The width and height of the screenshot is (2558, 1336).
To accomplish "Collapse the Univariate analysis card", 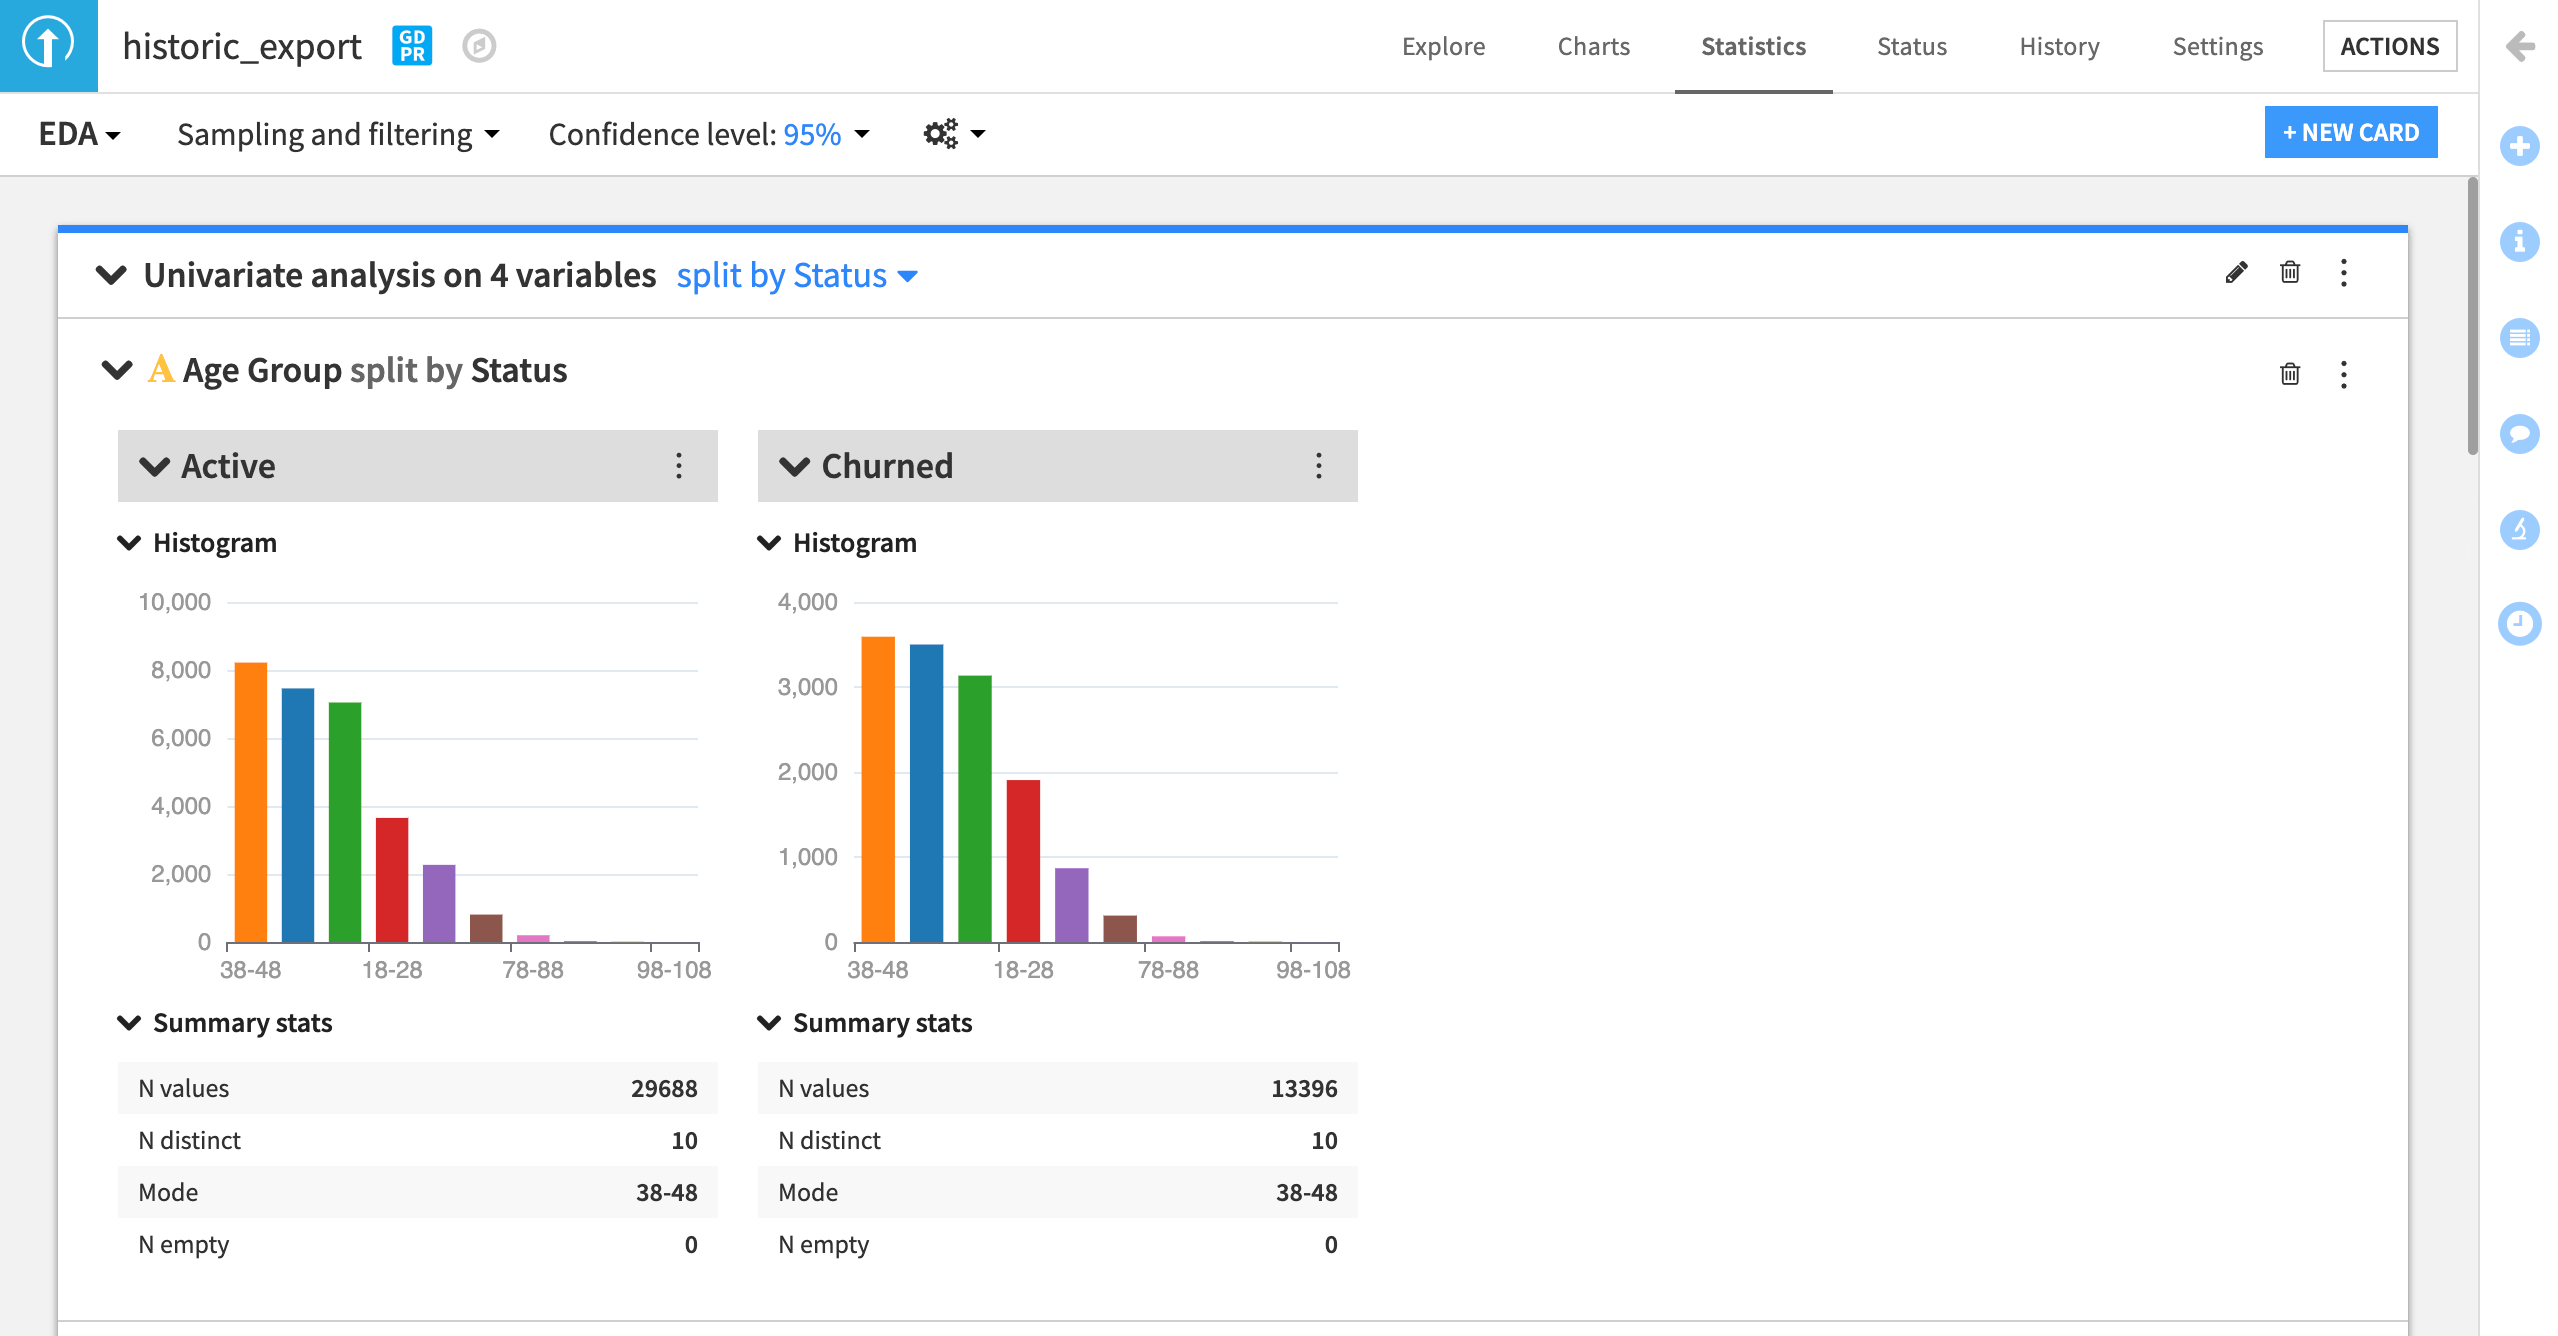I will (111, 274).
